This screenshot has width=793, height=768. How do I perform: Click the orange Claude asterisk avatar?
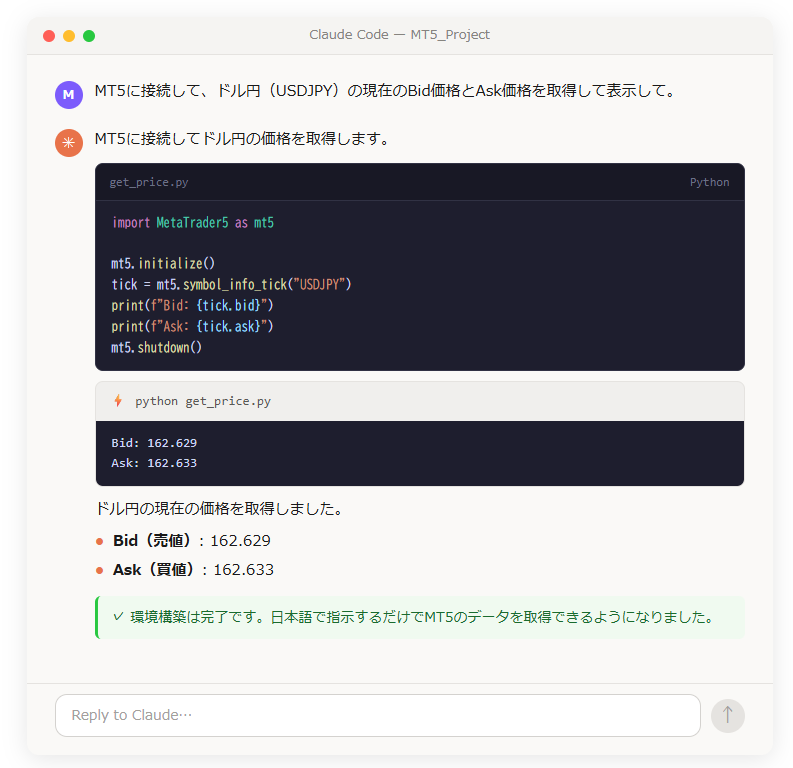[x=69, y=143]
